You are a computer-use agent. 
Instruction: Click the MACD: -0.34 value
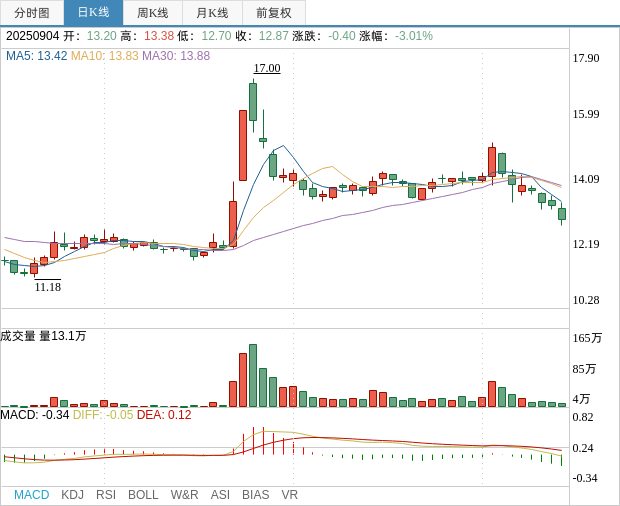(35, 415)
